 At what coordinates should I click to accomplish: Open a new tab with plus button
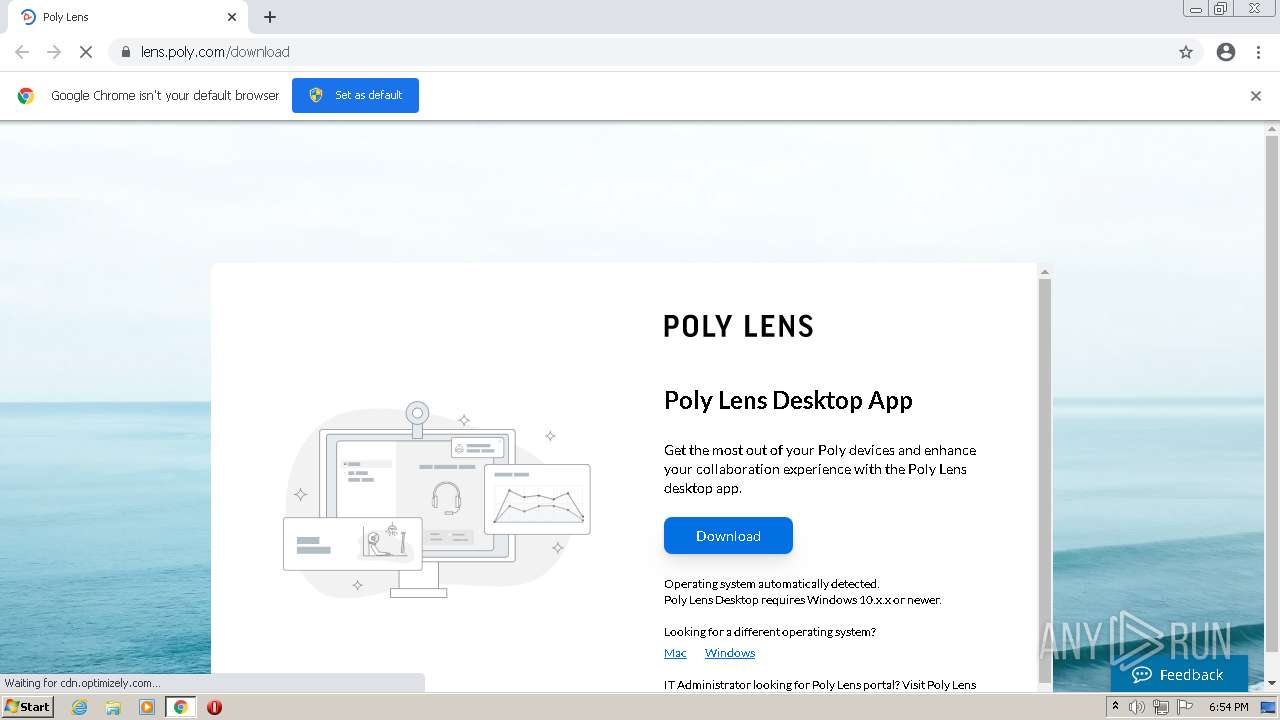[x=270, y=17]
